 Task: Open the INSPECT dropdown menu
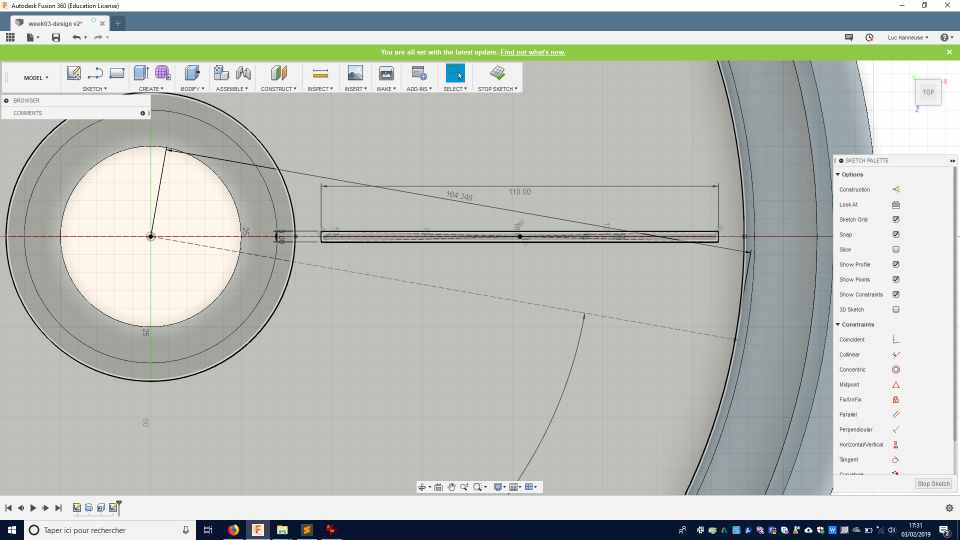point(320,89)
